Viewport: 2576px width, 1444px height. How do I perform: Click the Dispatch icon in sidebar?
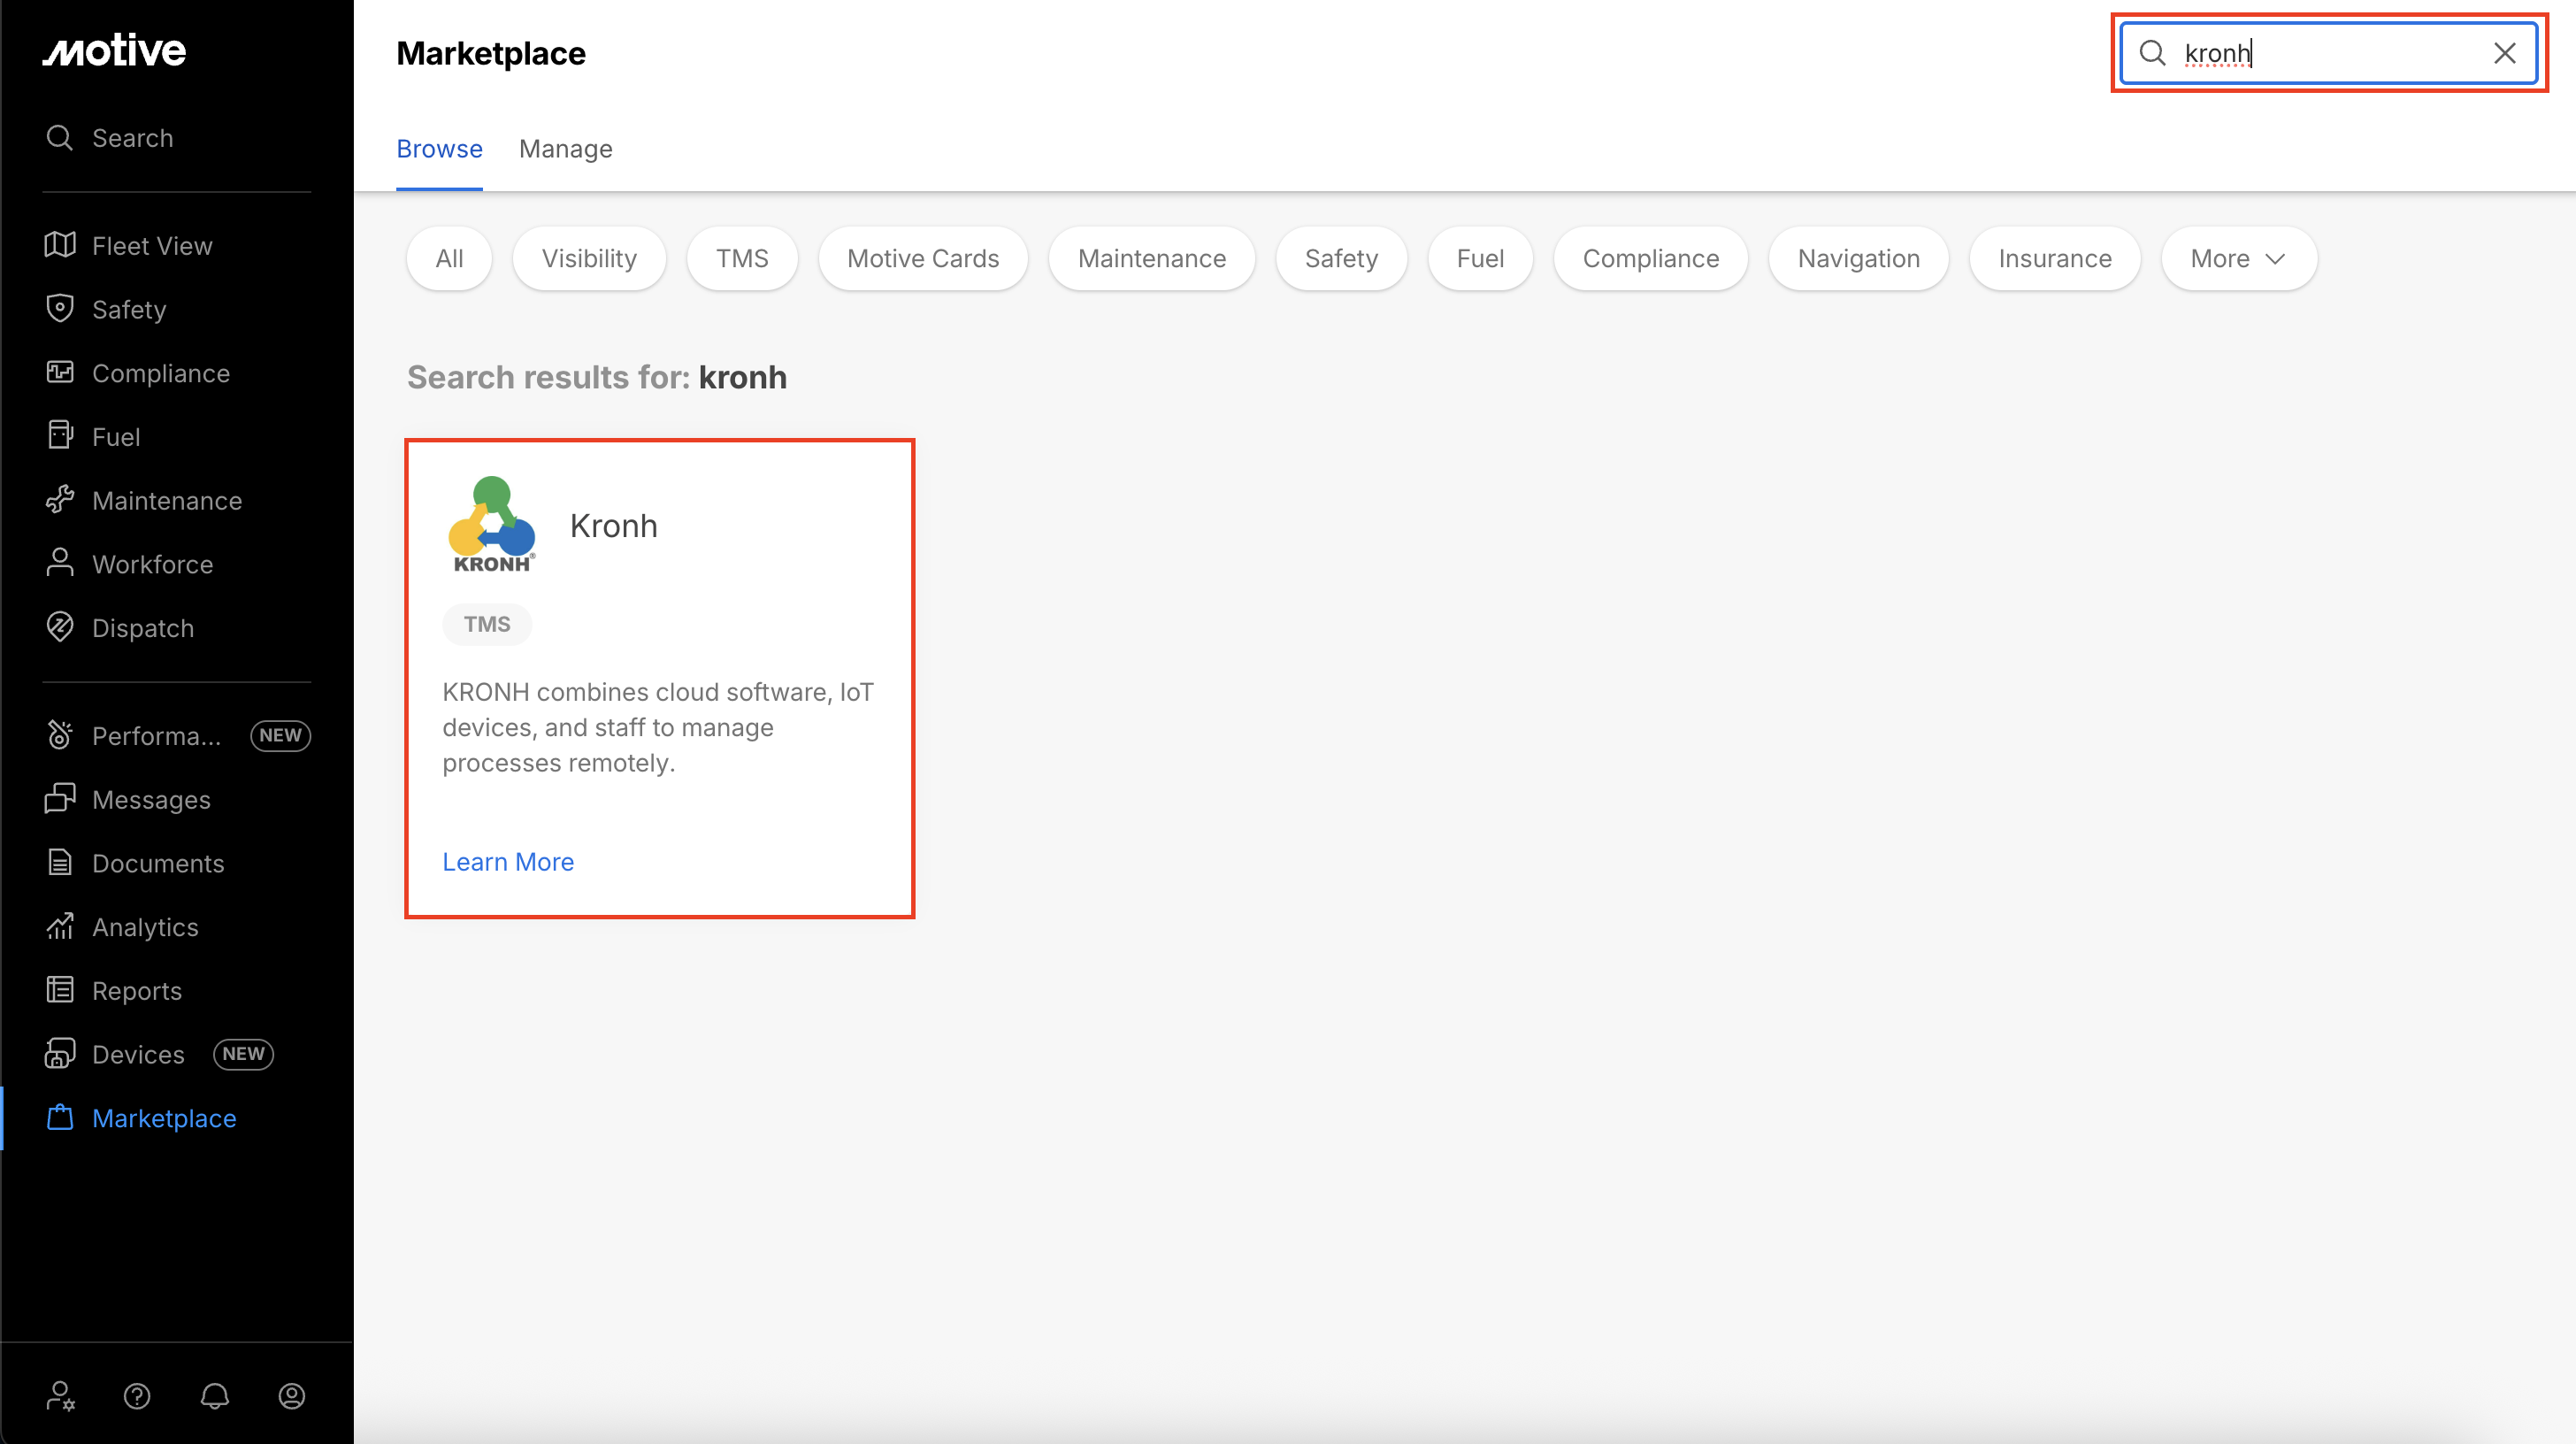(60, 627)
